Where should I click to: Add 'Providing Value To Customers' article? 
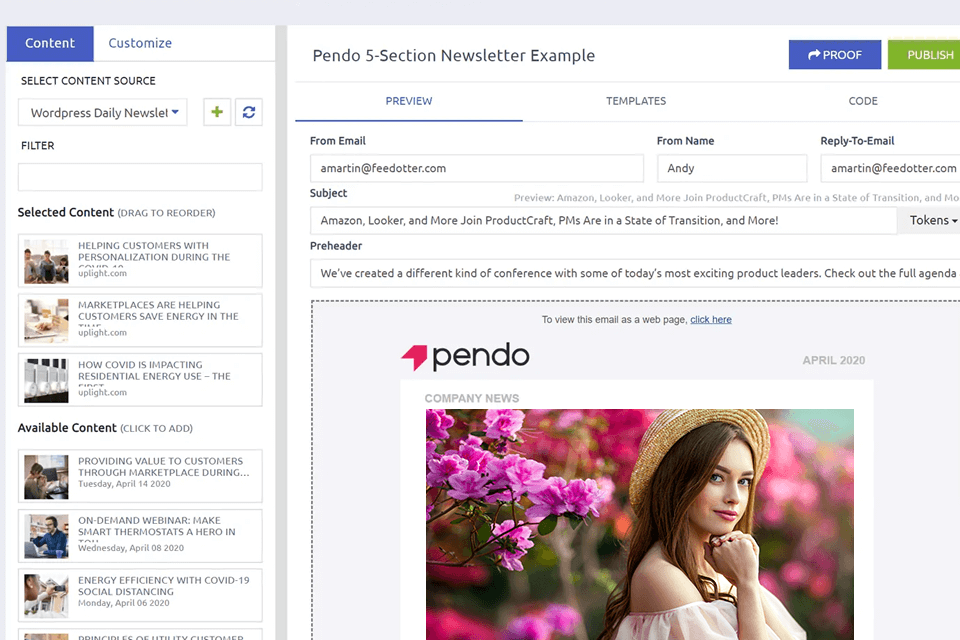coord(140,476)
